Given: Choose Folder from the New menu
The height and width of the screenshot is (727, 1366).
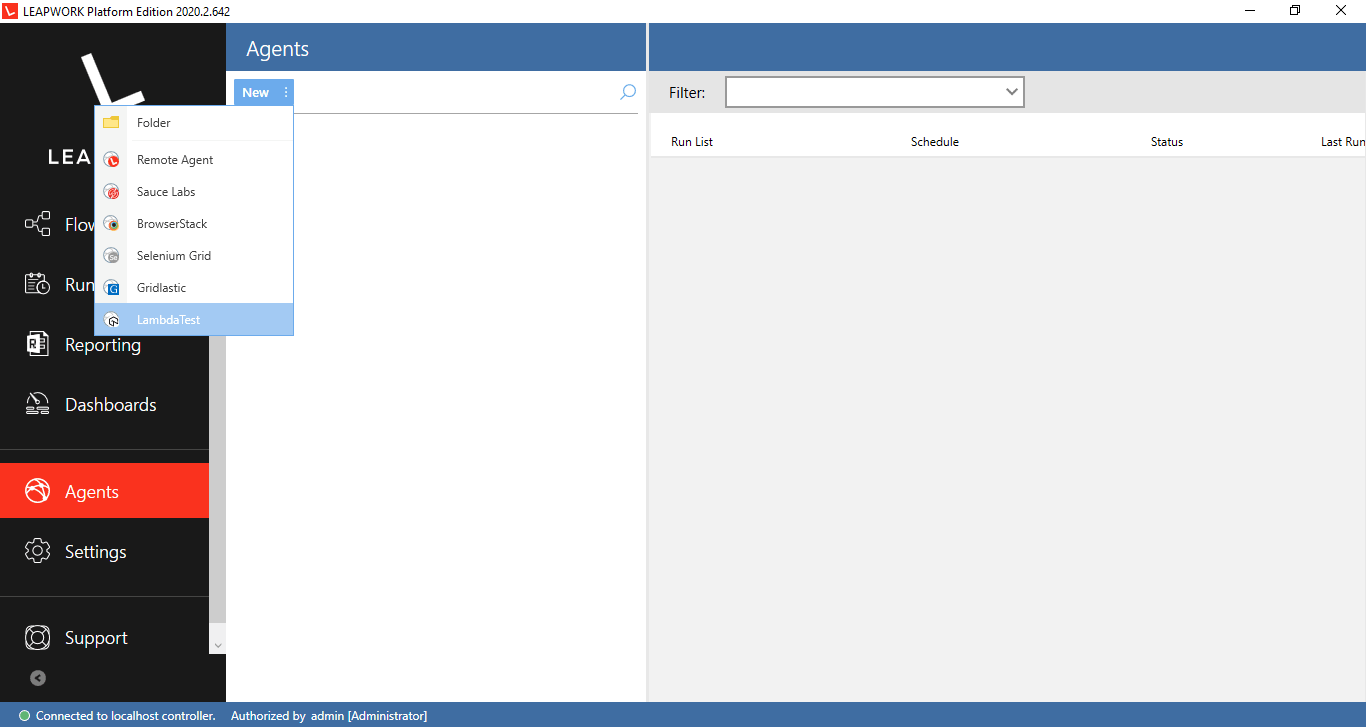Looking at the screenshot, I should 154,123.
